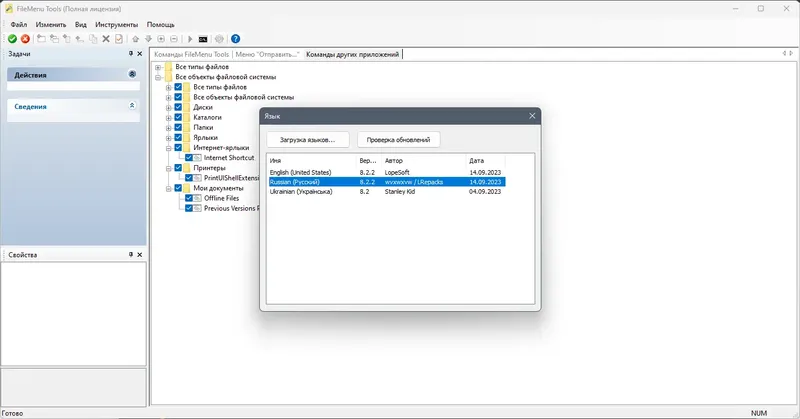Screen dimensions: 800x419
Task: Collapse the Интернет-ярлыки tree node
Action: [x=168, y=148]
